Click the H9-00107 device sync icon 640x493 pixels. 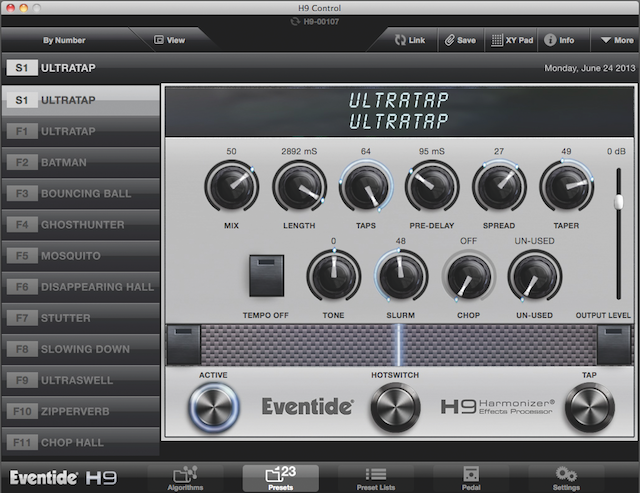(295, 22)
